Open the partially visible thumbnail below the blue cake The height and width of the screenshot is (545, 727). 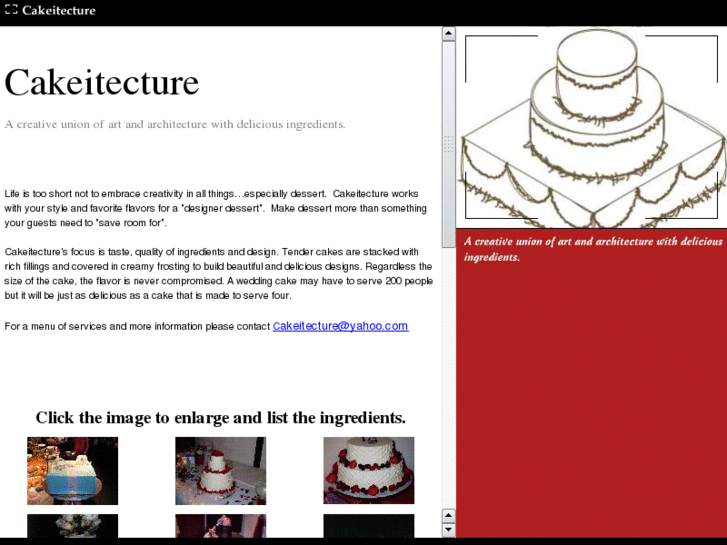(72, 526)
